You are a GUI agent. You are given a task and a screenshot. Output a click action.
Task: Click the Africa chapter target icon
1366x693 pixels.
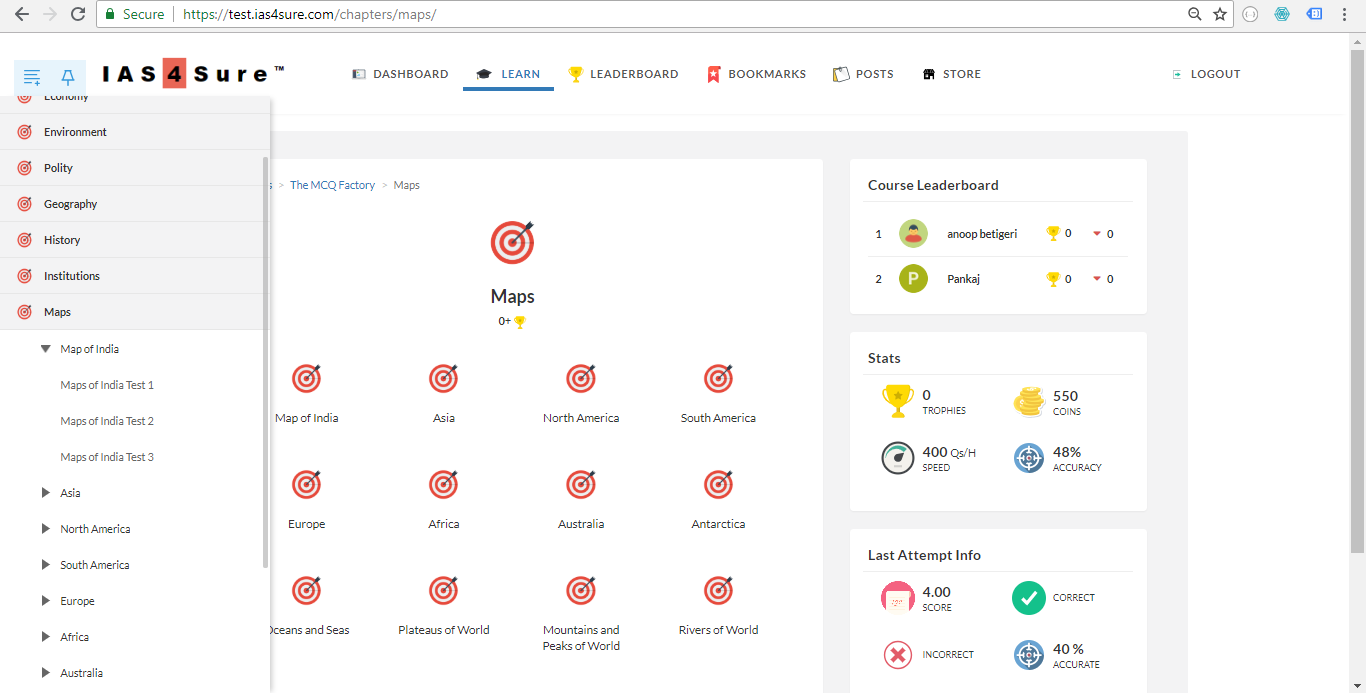(444, 485)
